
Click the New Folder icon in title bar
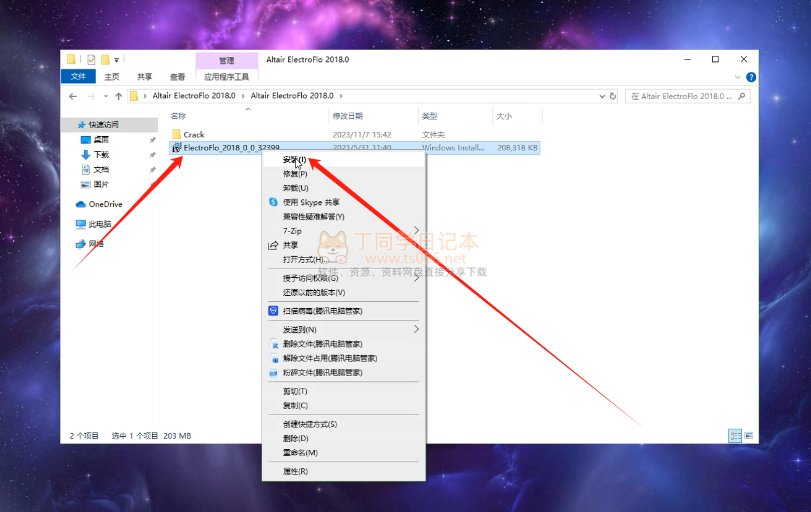click(105, 60)
